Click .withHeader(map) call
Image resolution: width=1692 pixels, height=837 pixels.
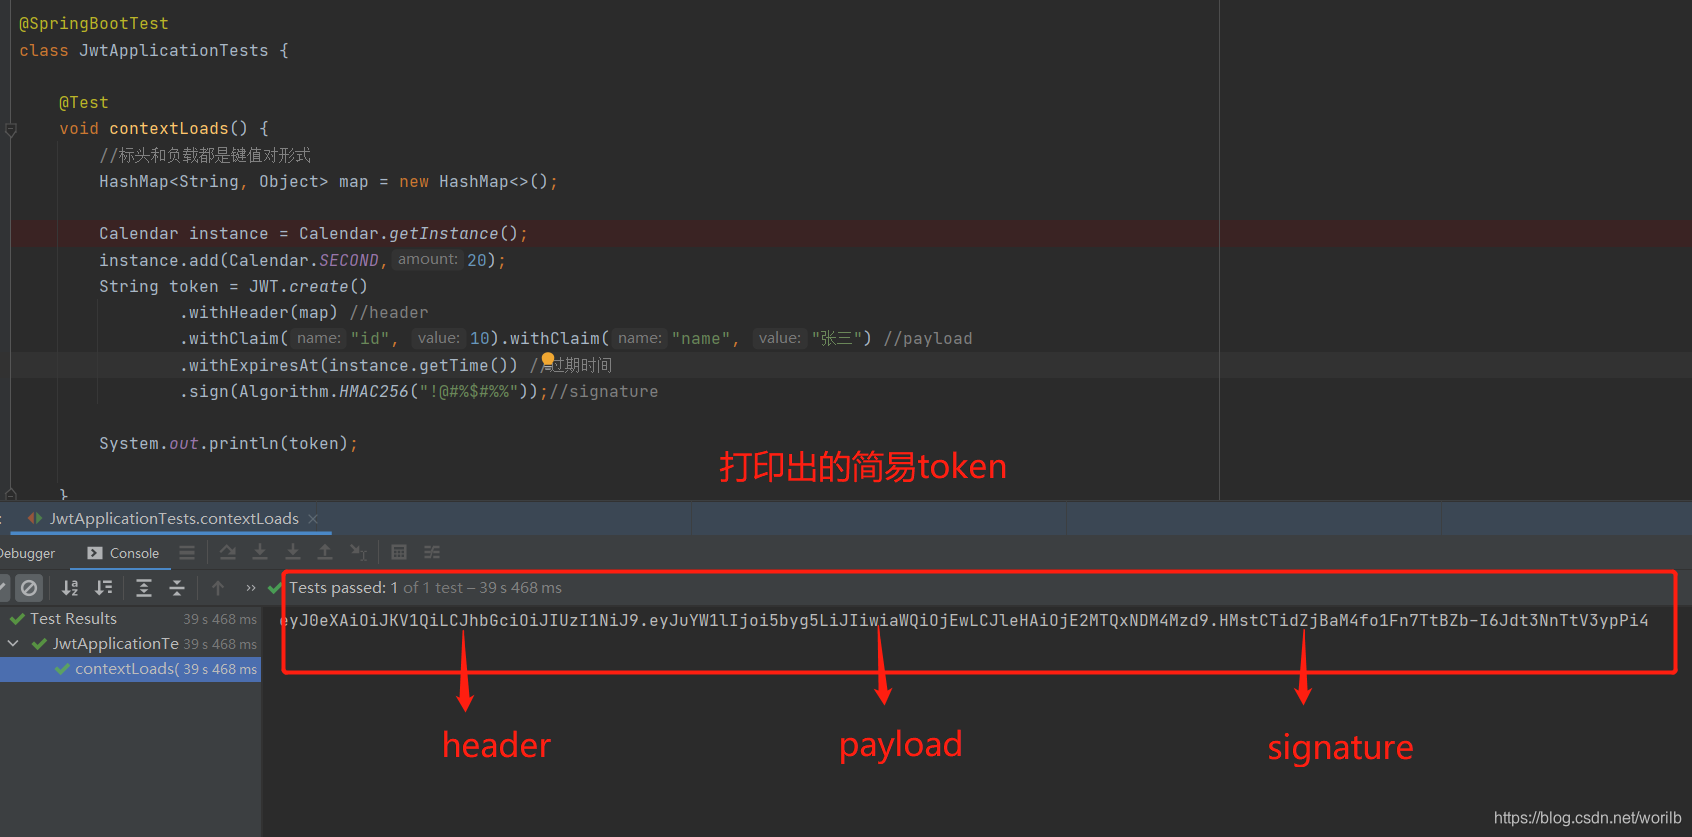pyautogui.click(x=259, y=312)
